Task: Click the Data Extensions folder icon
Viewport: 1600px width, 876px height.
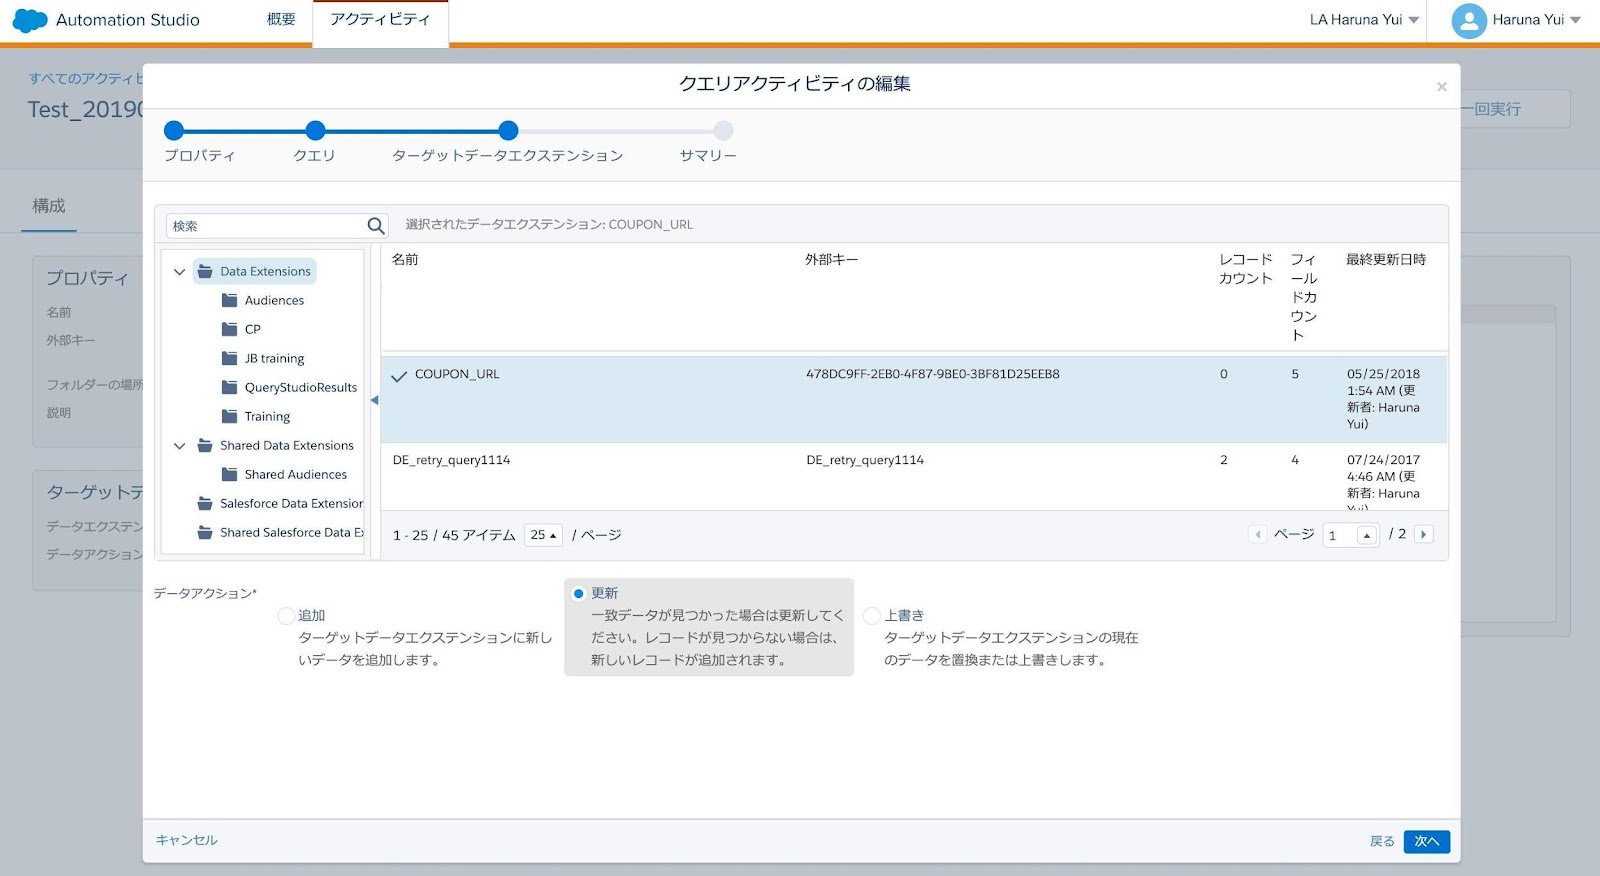Action: pos(205,271)
